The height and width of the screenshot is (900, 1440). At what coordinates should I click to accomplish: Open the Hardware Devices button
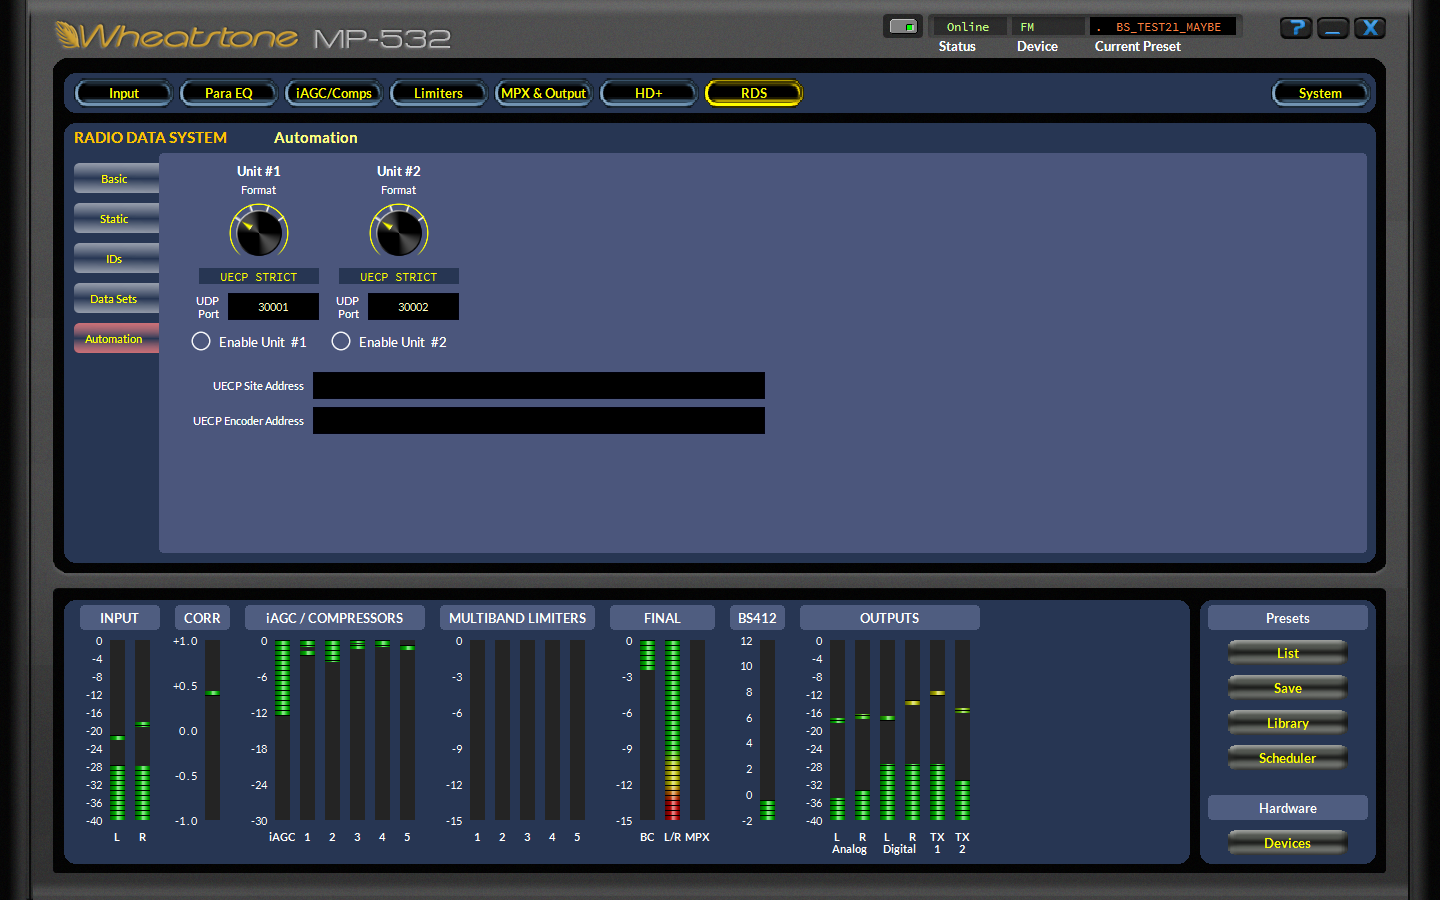coord(1288,843)
